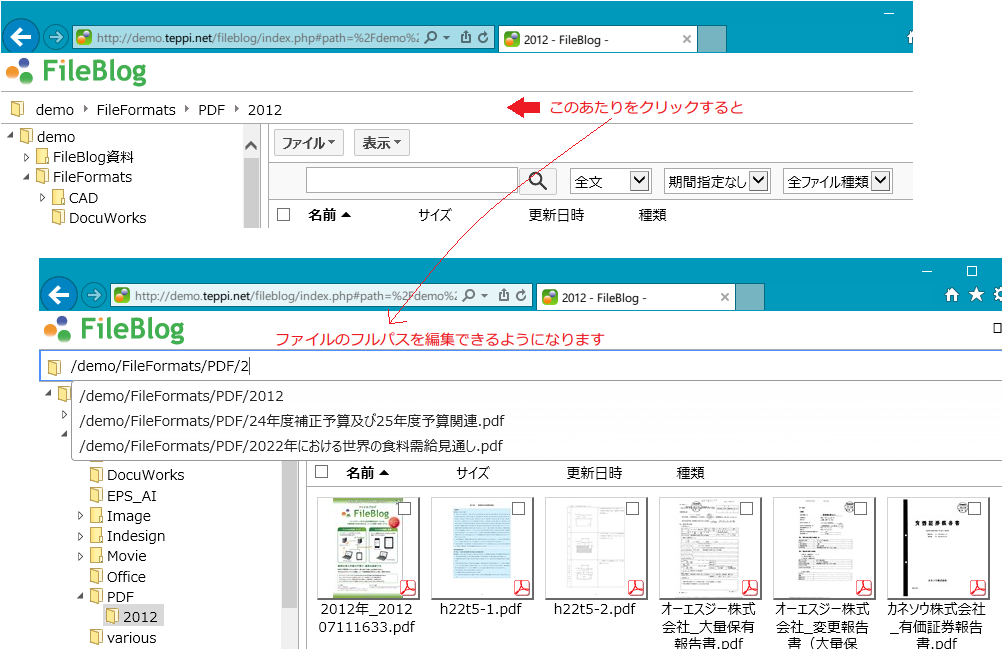This screenshot has height=655, width=1002.
Task: Sort by 更新日時 column in bottom window
Action: click(x=594, y=473)
